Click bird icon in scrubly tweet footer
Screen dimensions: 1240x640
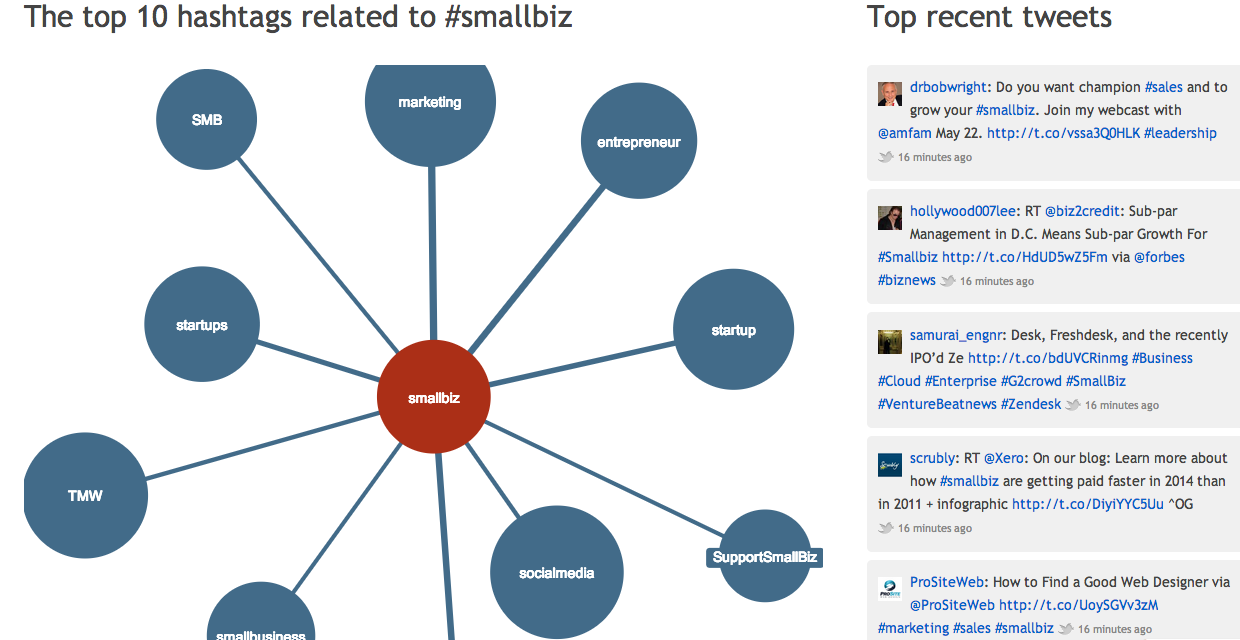point(885,528)
